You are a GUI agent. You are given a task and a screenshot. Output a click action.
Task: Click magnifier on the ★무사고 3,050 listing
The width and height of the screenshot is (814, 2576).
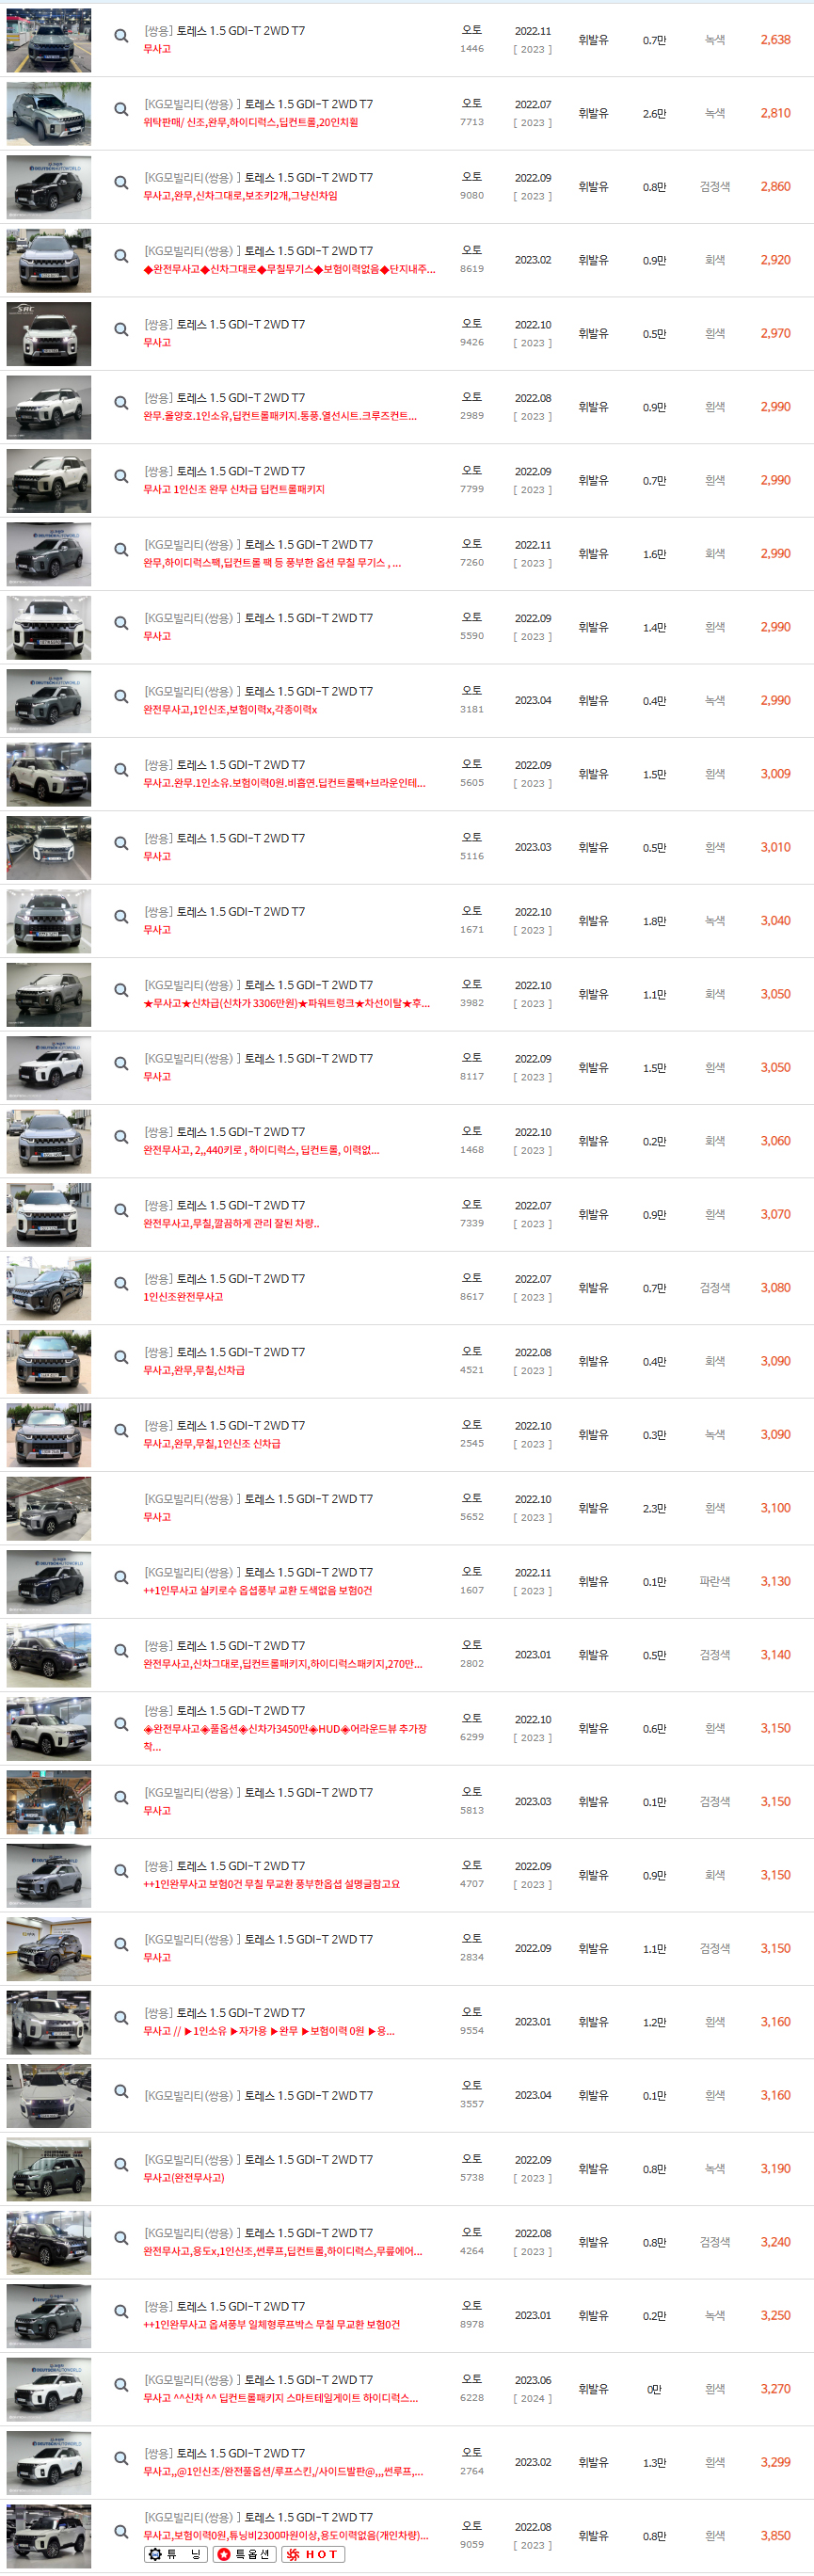(x=121, y=990)
